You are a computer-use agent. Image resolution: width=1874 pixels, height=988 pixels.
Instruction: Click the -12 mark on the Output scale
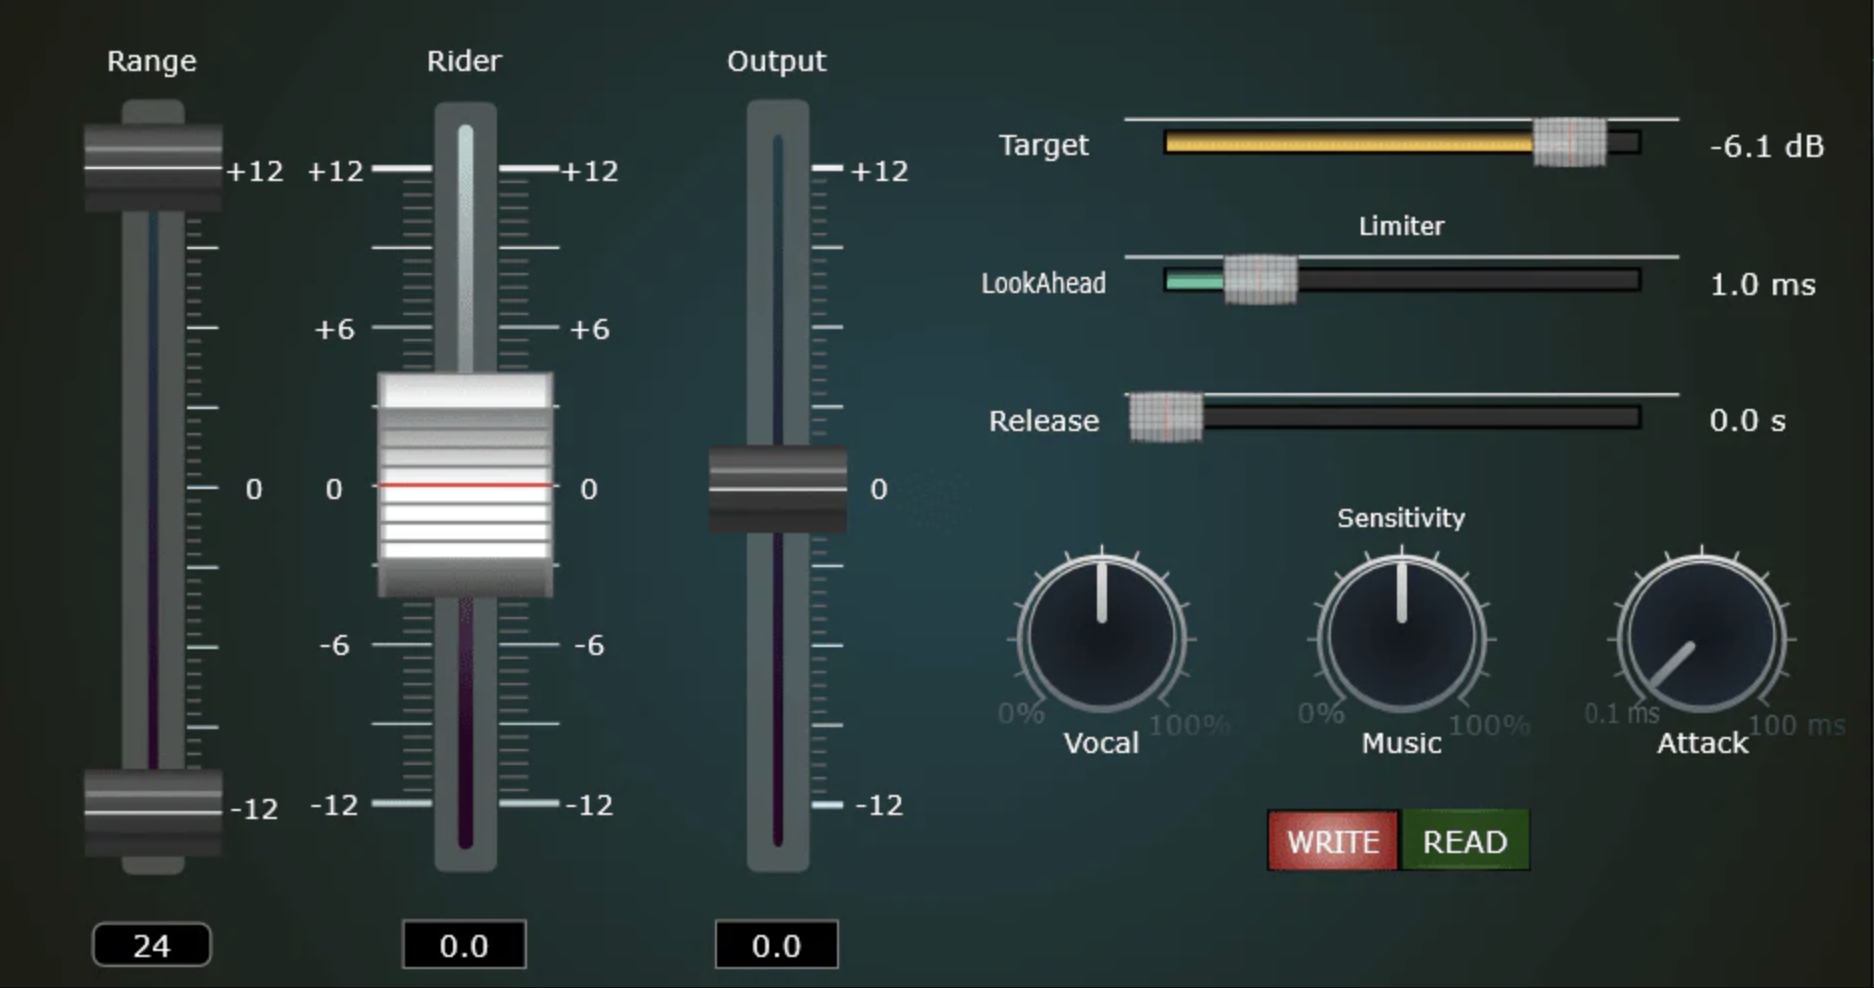879,805
